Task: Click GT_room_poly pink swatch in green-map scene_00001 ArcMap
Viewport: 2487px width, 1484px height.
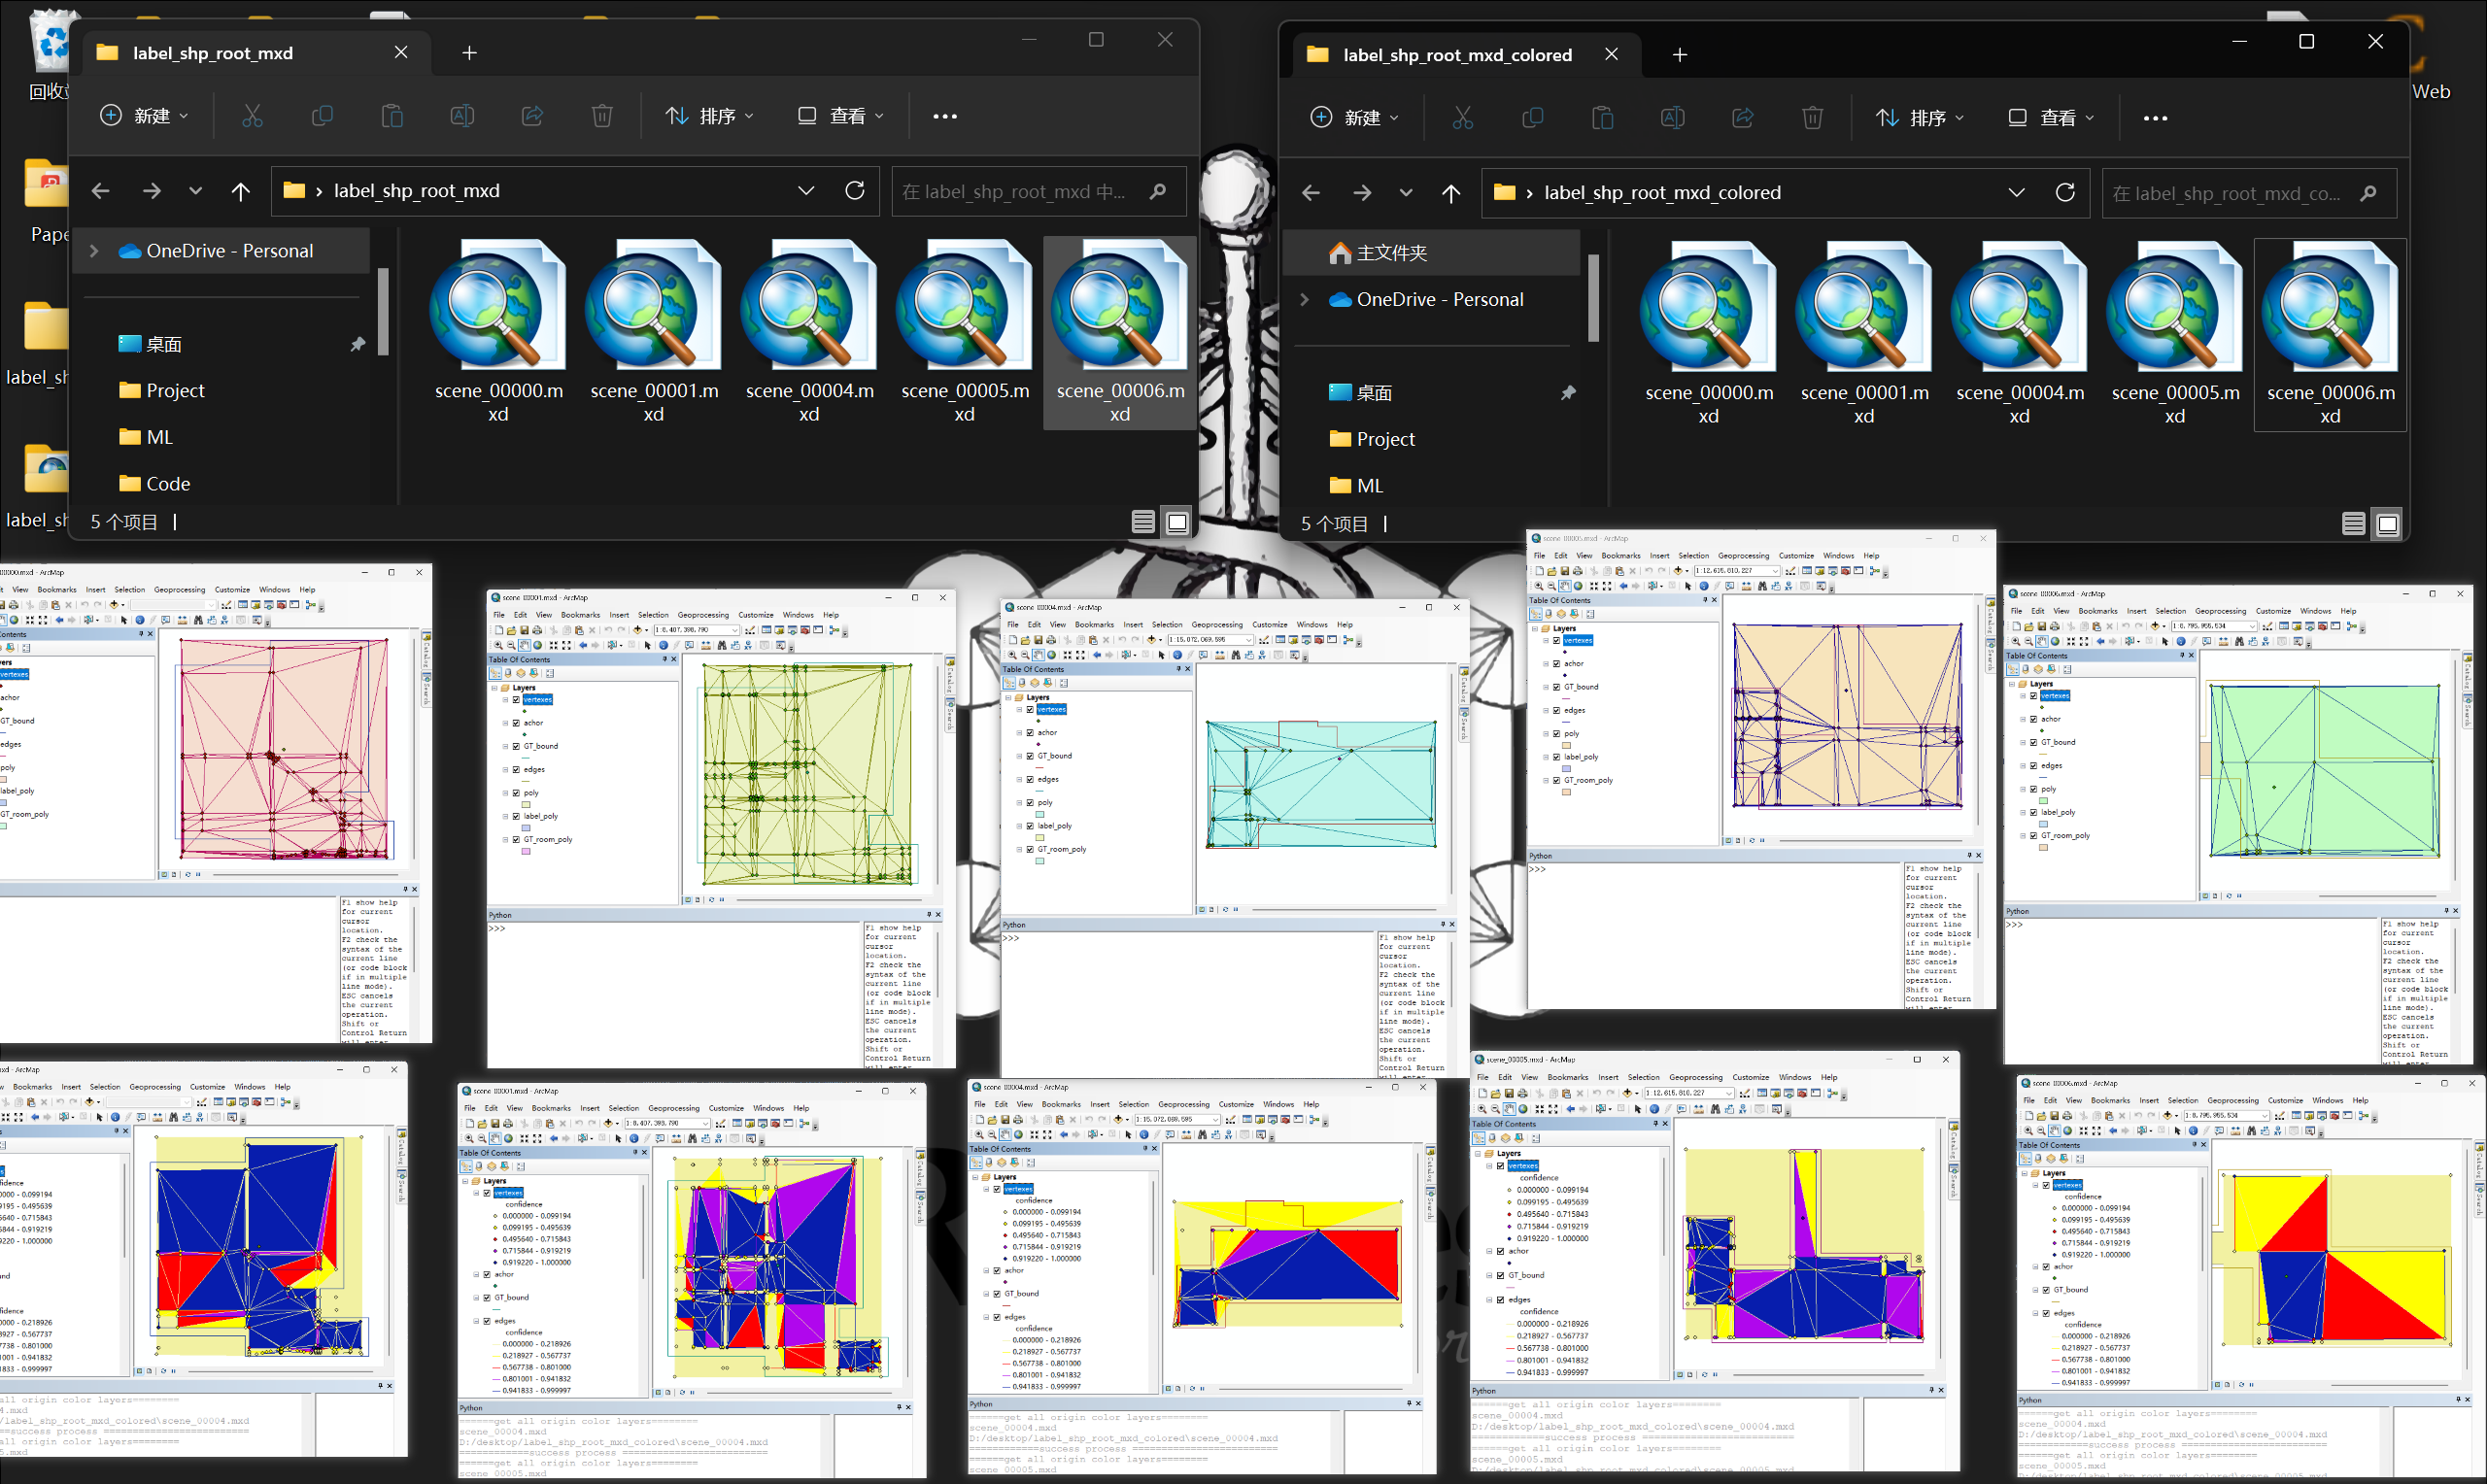Action: pyautogui.click(x=526, y=851)
